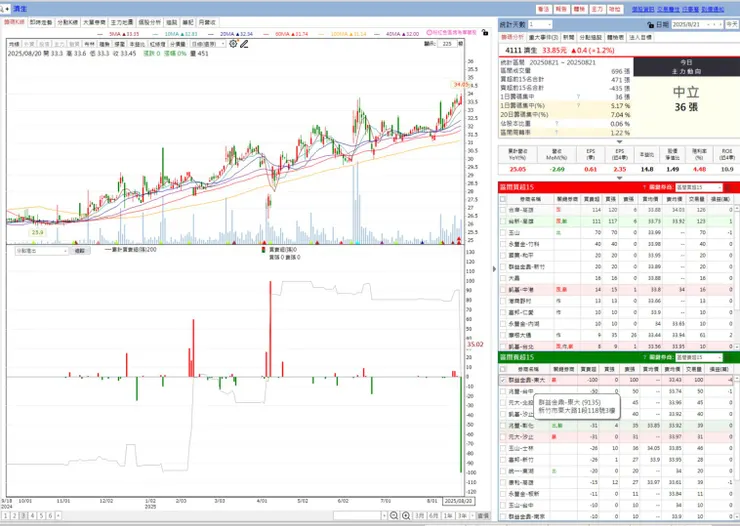
Task: Open the 體檢表 tab
Action: (x=615, y=37)
